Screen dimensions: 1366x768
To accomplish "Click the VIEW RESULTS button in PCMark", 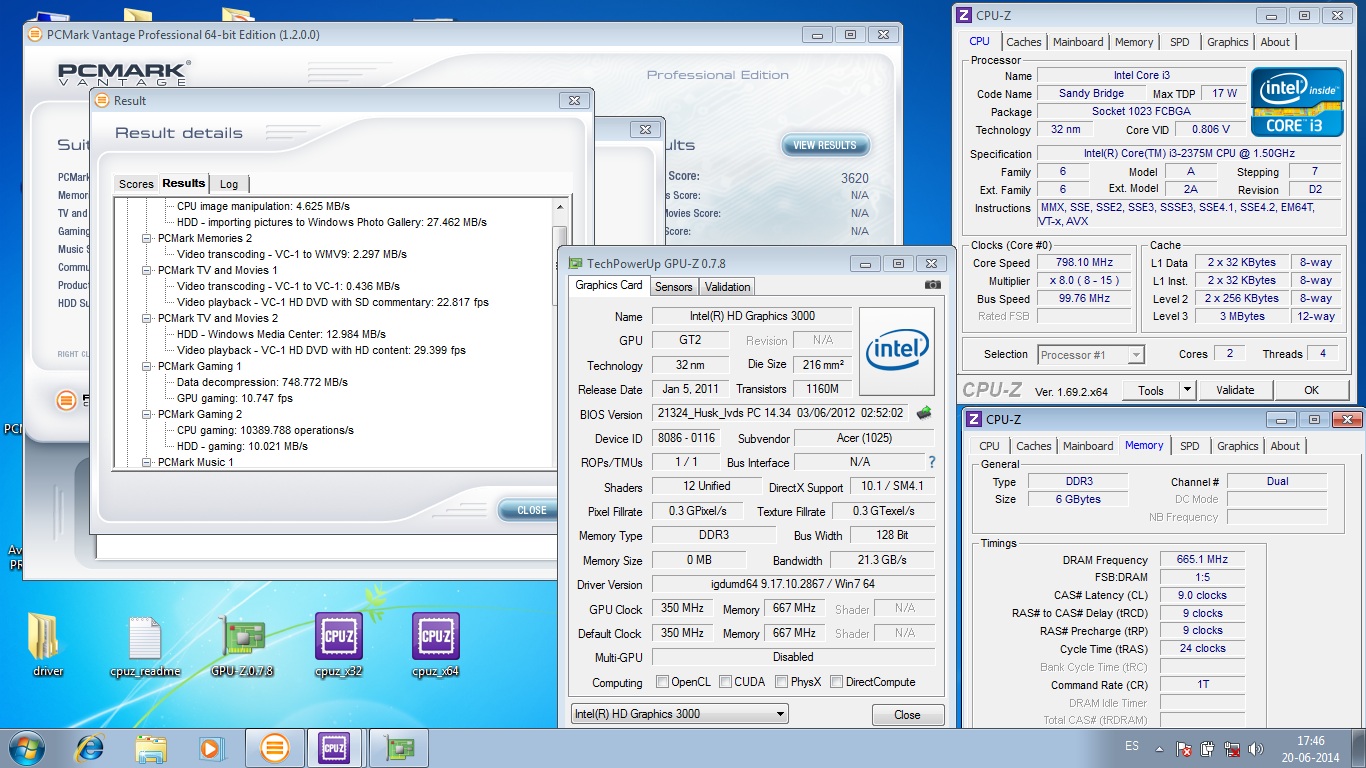I will [x=825, y=145].
